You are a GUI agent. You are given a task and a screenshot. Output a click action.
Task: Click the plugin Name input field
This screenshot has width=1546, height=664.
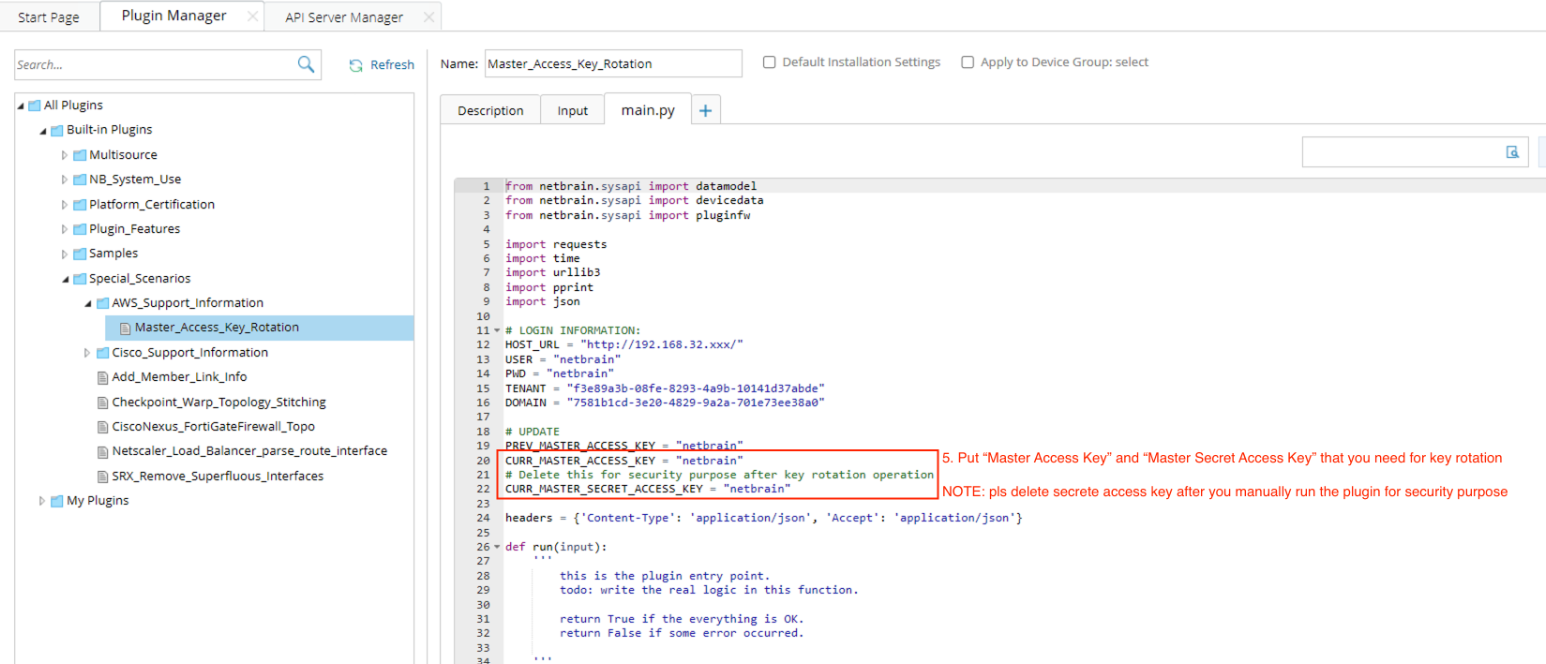pos(613,64)
